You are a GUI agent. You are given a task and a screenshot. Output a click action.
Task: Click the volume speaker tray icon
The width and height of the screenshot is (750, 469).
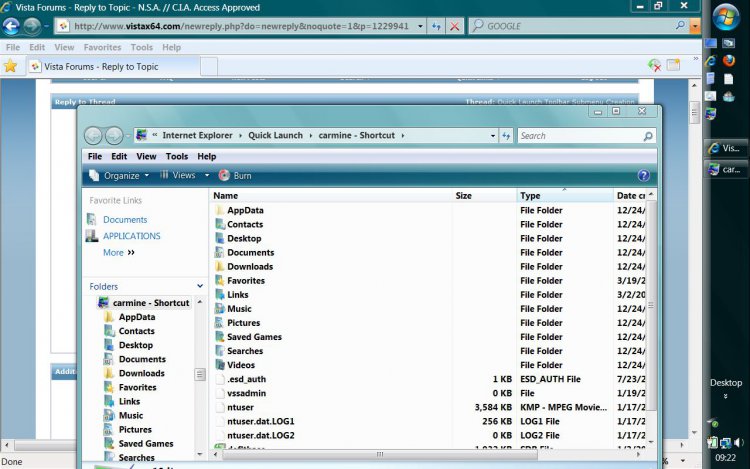(x=739, y=443)
